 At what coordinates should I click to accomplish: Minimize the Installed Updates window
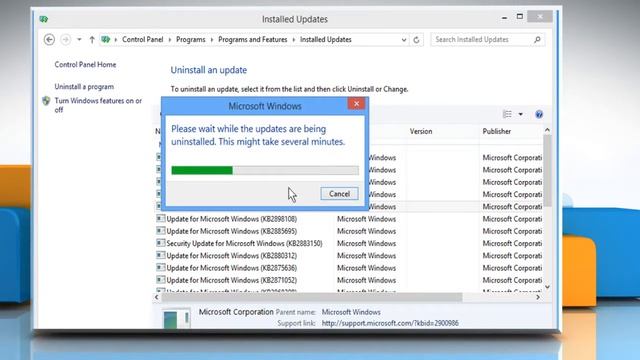point(504,18)
